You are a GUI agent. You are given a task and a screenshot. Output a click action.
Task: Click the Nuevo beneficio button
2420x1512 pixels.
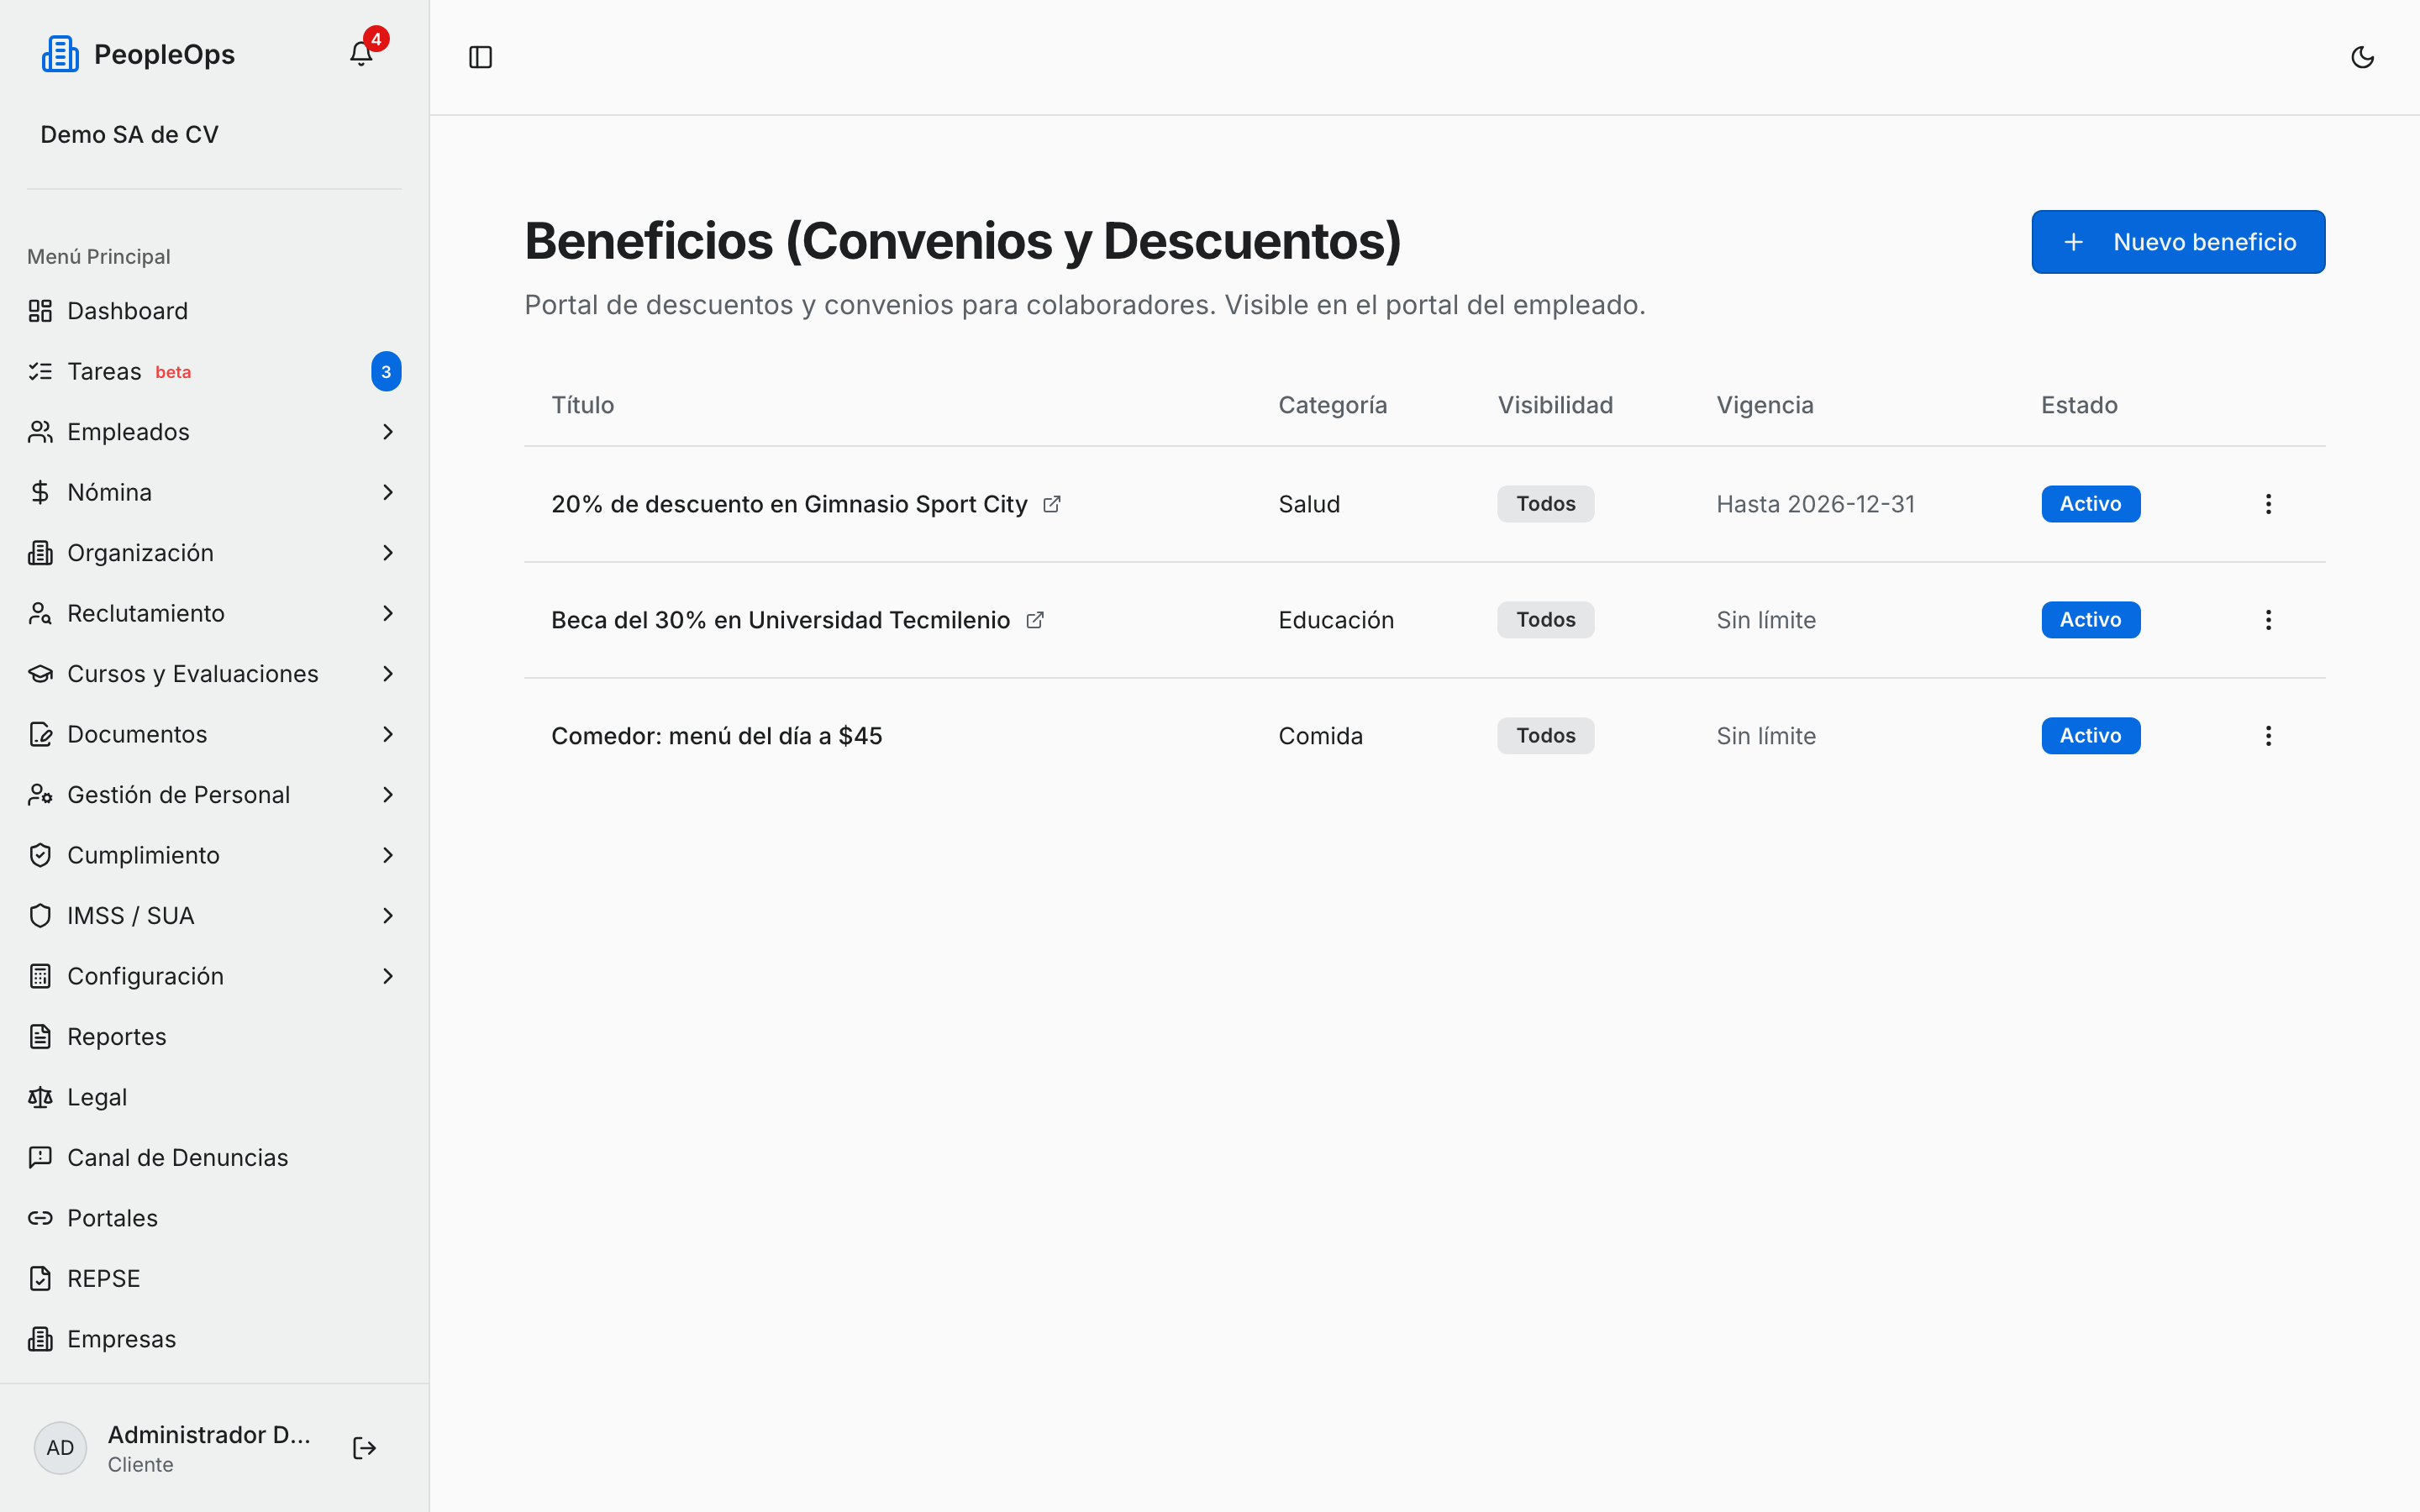click(2178, 242)
